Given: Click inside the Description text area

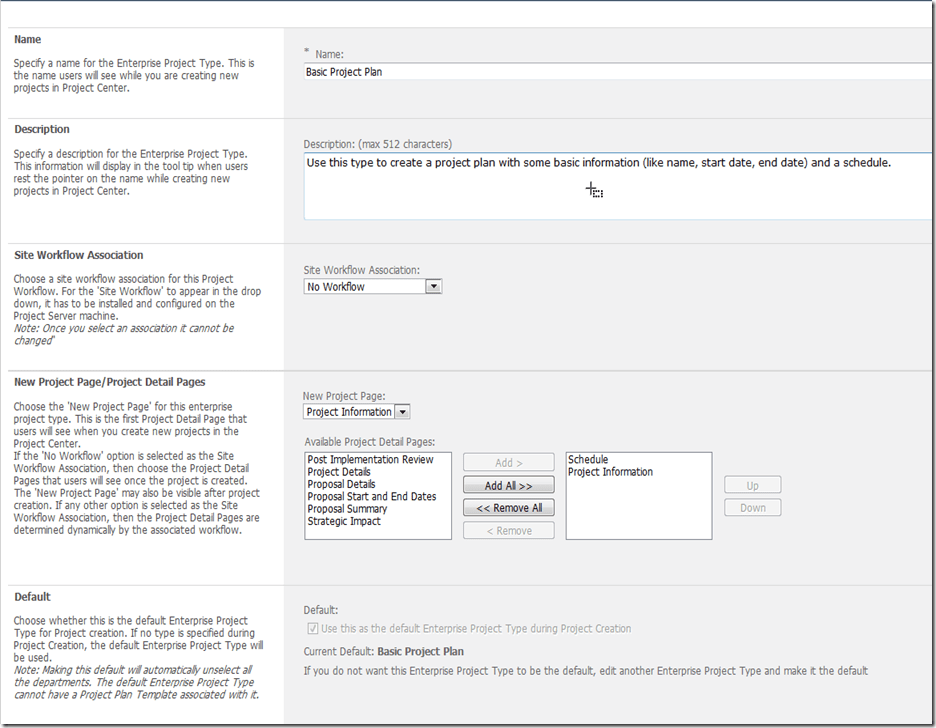Looking at the screenshot, I should [x=618, y=186].
